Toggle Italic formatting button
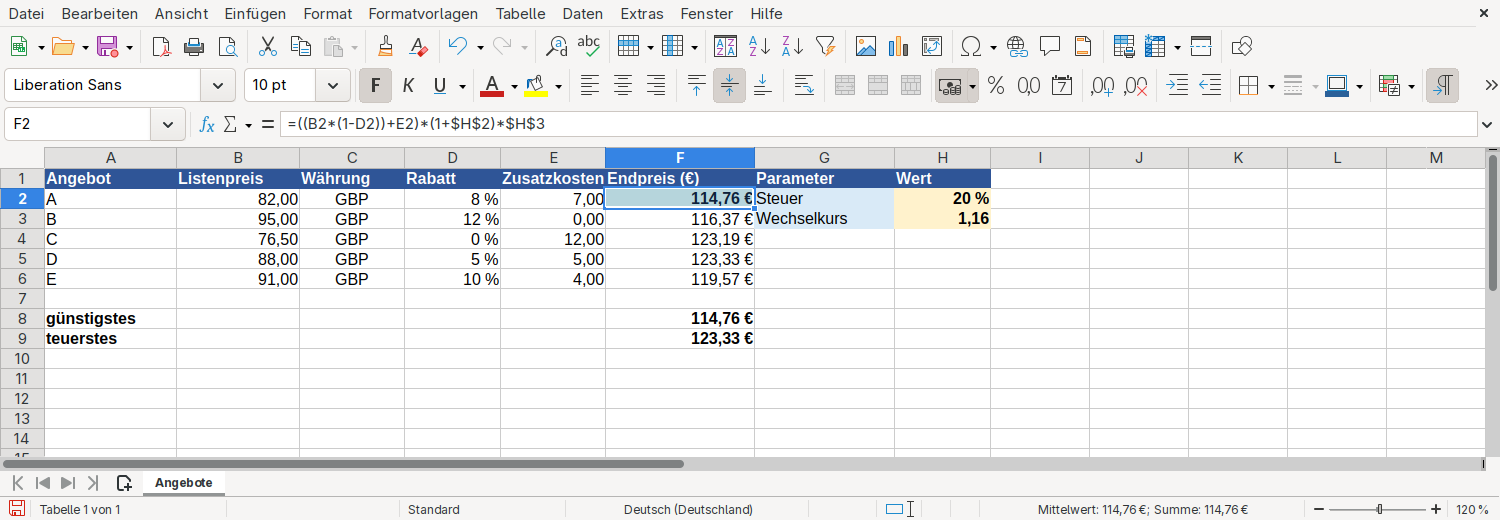The height and width of the screenshot is (520, 1500). pyautogui.click(x=408, y=85)
